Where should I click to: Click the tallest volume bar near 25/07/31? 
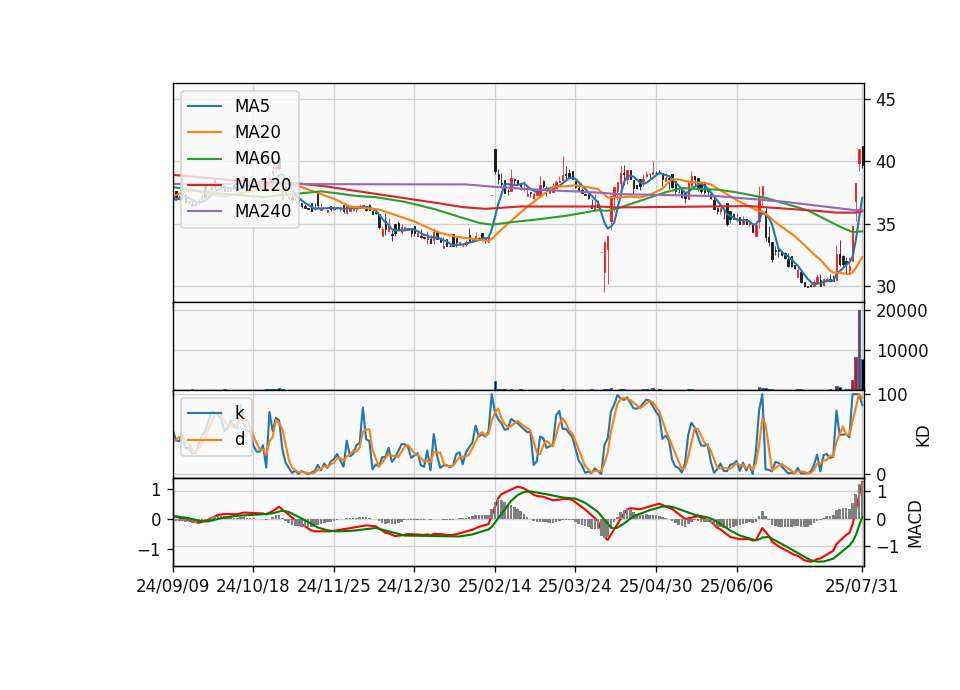(860, 350)
